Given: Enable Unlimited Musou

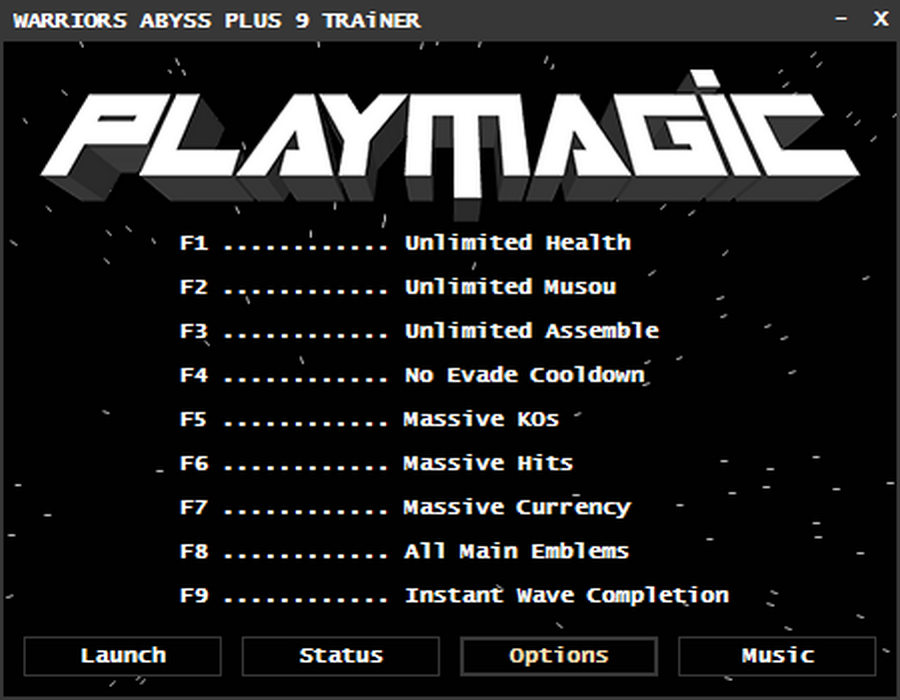Looking at the screenshot, I should pyautogui.click(x=512, y=287).
